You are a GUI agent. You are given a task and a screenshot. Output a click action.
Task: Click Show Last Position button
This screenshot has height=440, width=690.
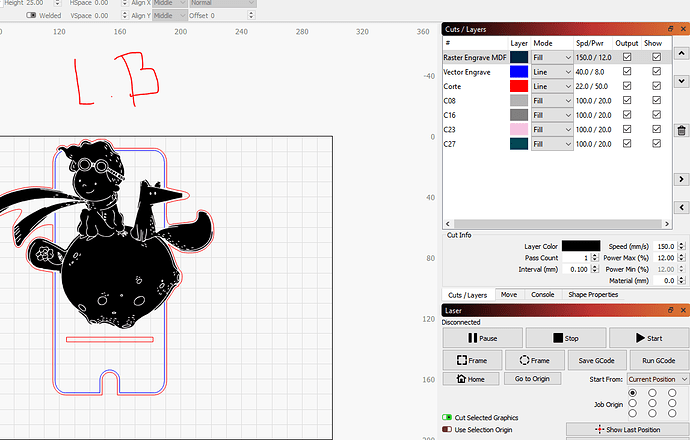pyautogui.click(x=628, y=429)
